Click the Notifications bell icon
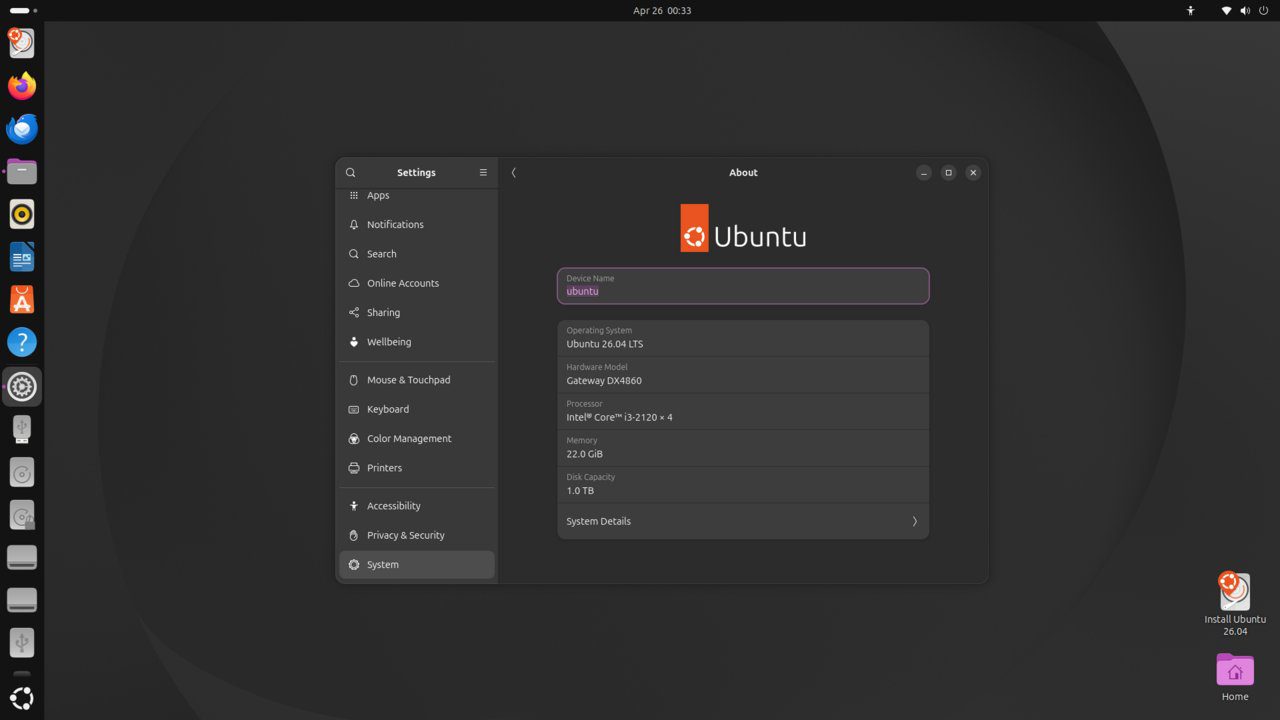This screenshot has height=720, width=1280. click(x=354, y=224)
